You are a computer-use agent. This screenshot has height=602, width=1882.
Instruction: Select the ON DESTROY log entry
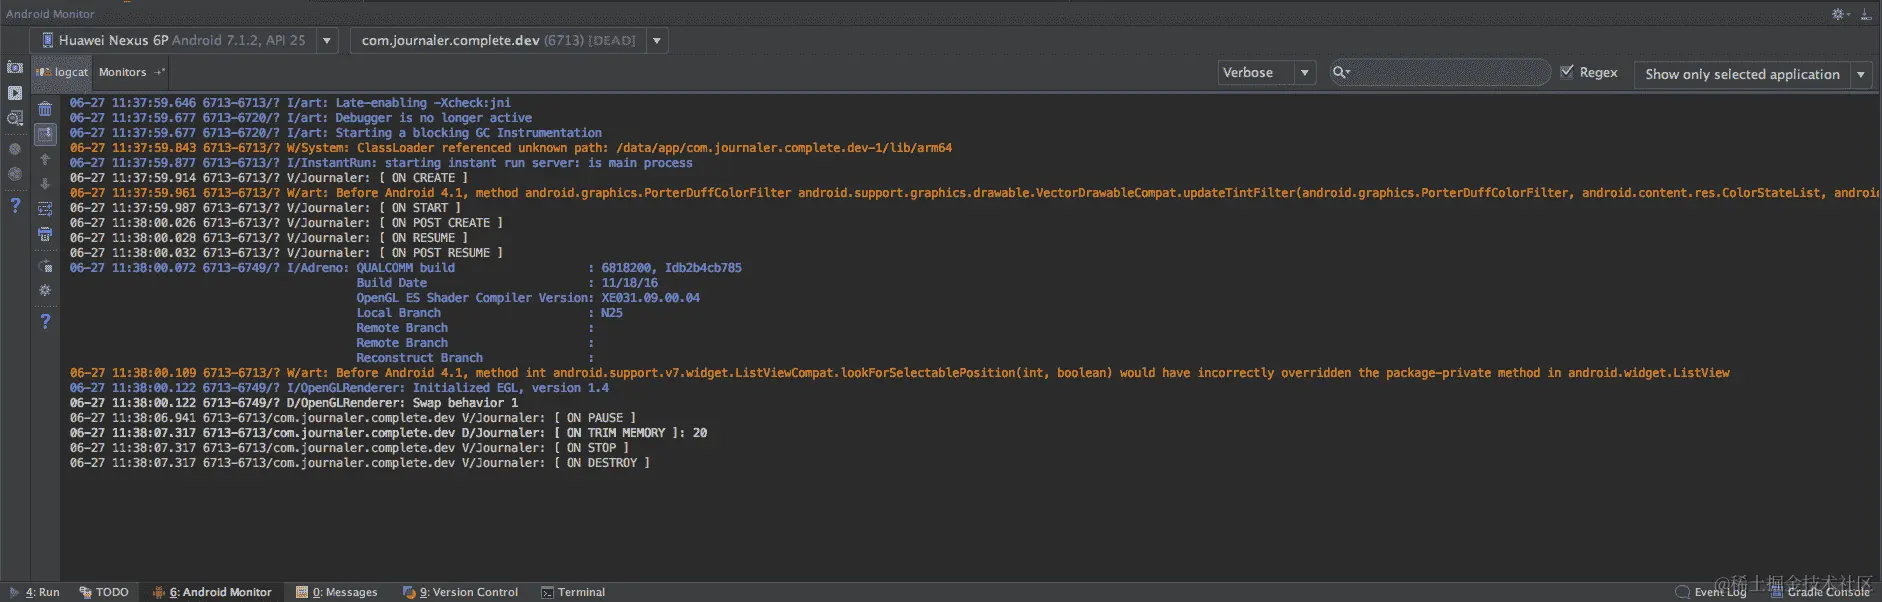click(x=360, y=463)
